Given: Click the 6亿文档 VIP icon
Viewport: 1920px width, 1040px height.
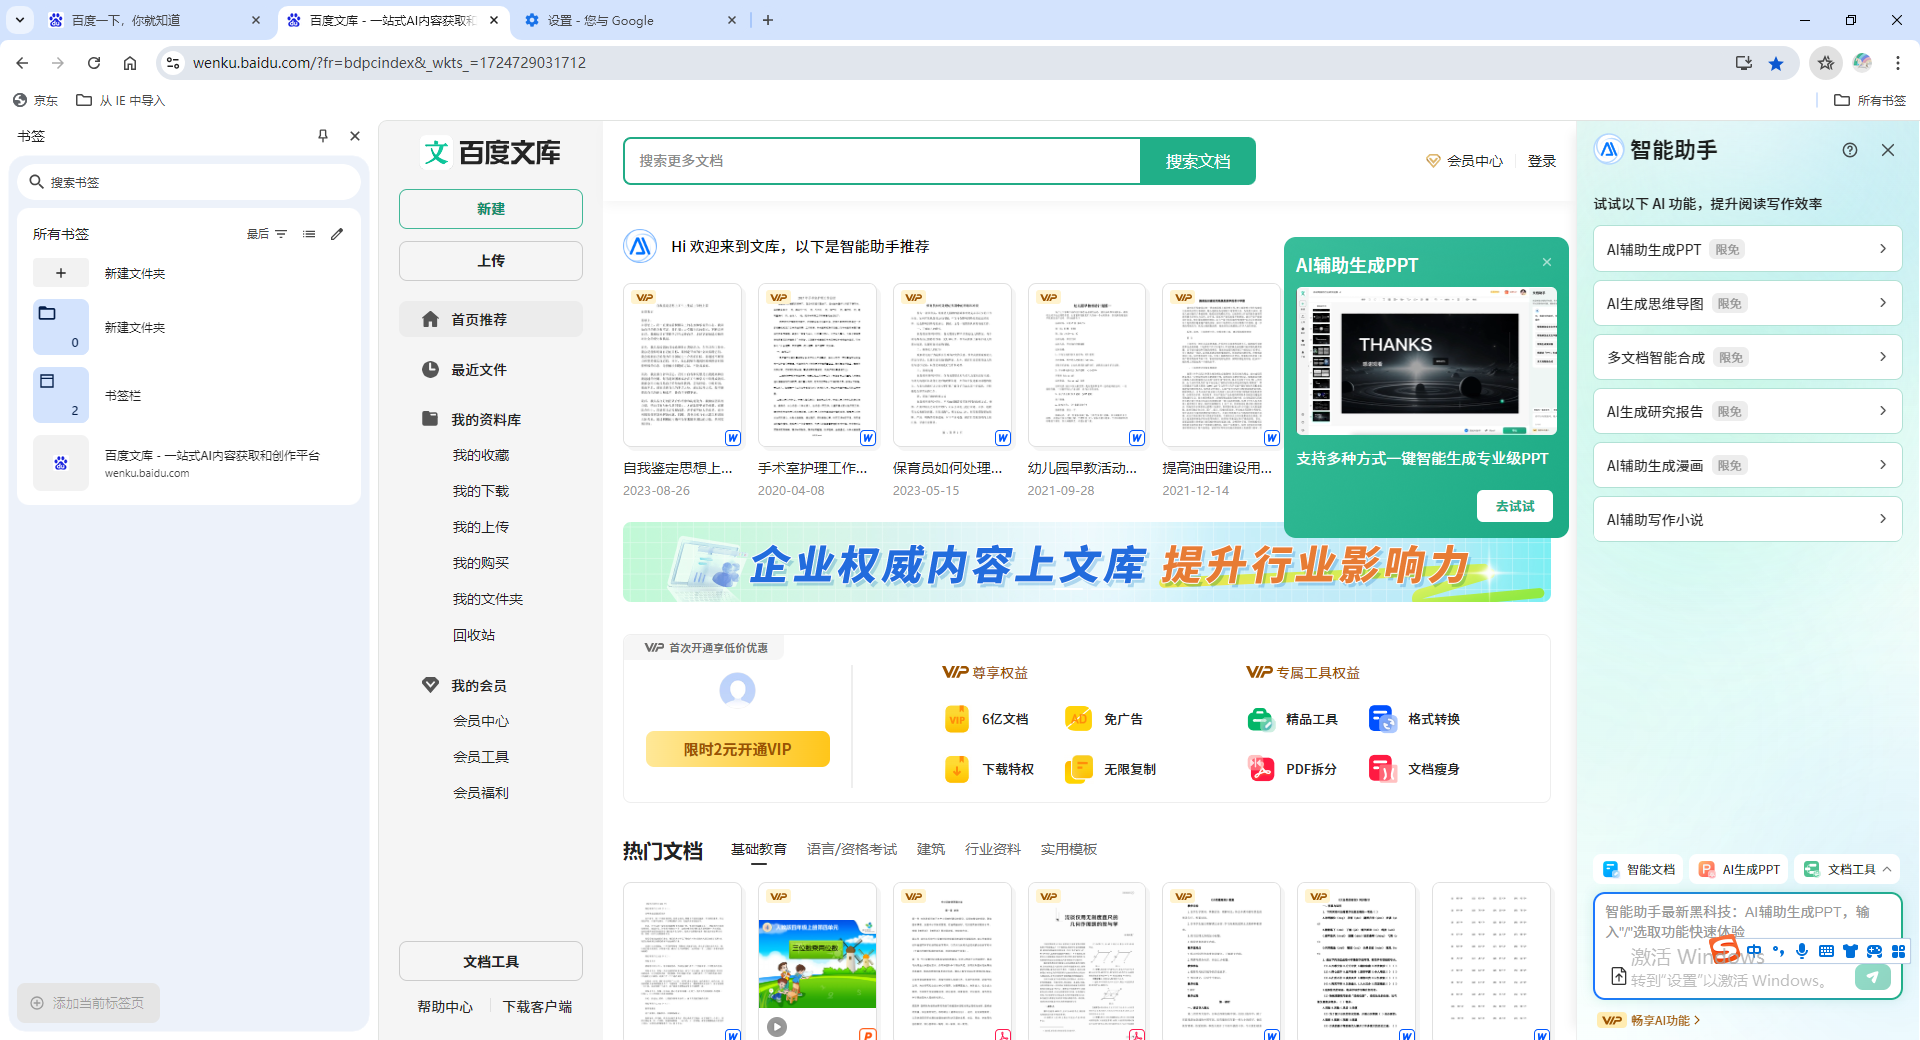Looking at the screenshot, I should point(957,719).
